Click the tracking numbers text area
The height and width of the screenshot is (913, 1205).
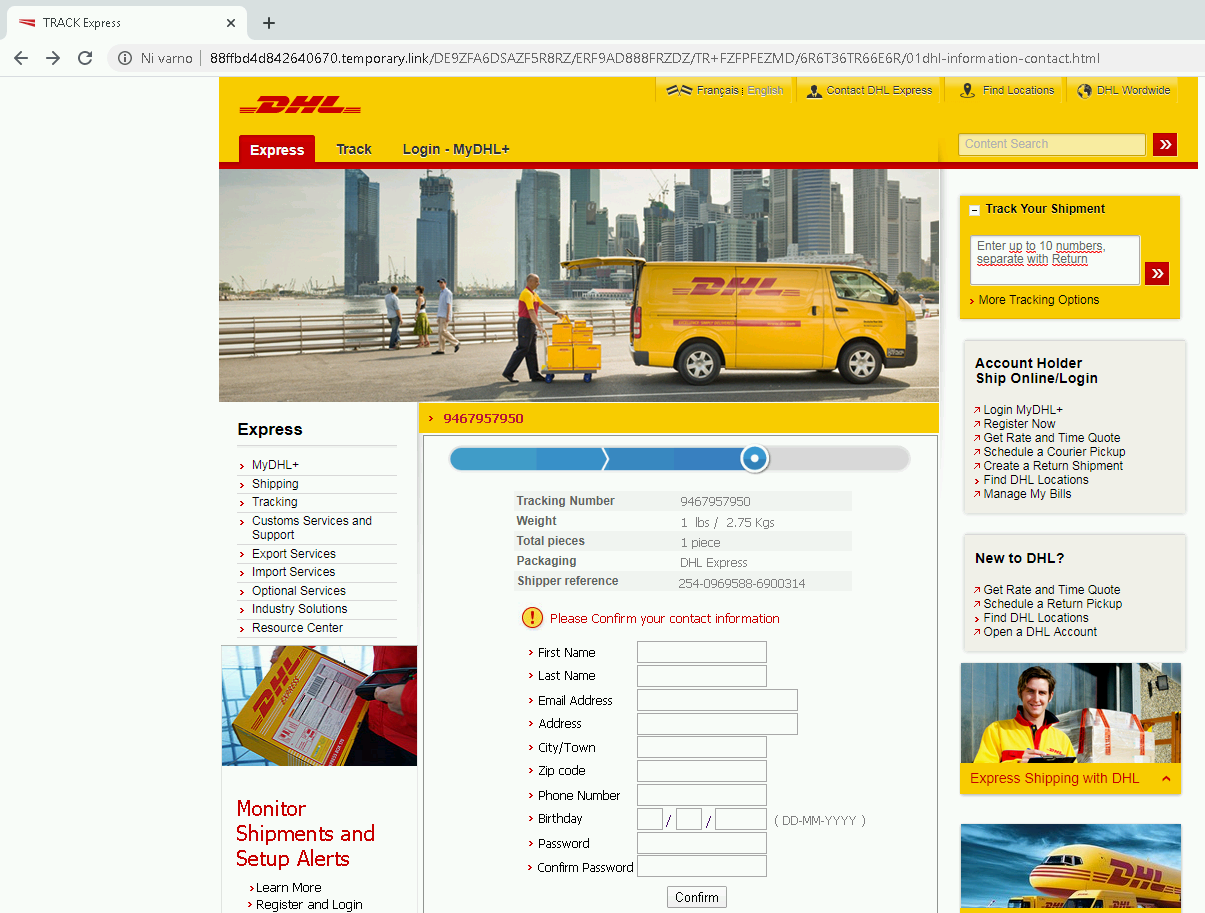click(x=1055, y=260)
